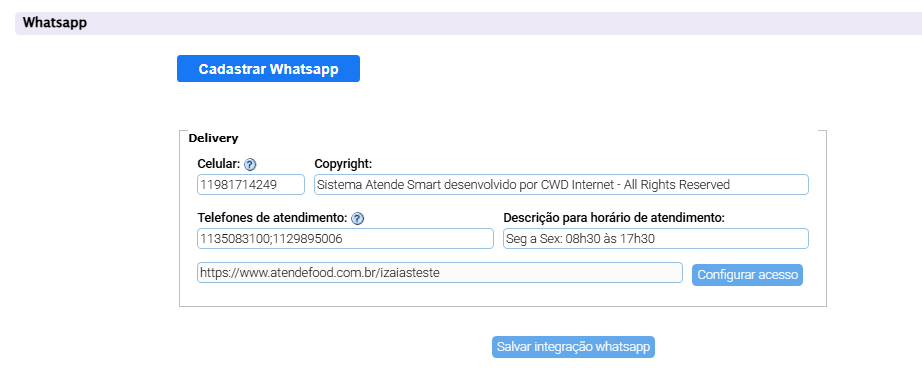Open help icon next to Celular
The image size is (922, 368).
tap(250, 164)
